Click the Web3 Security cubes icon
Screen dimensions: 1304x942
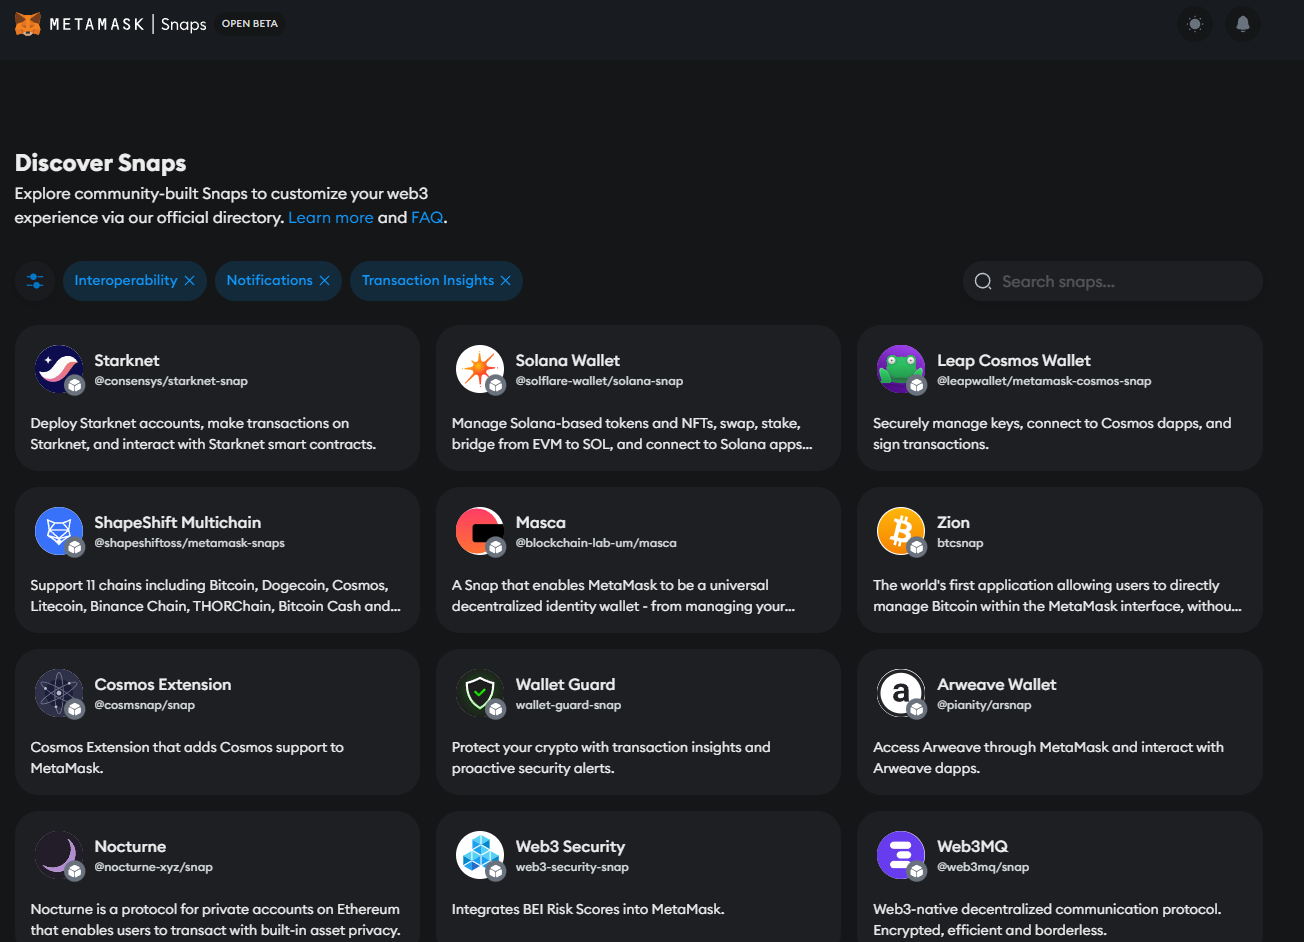pos(480,855)
